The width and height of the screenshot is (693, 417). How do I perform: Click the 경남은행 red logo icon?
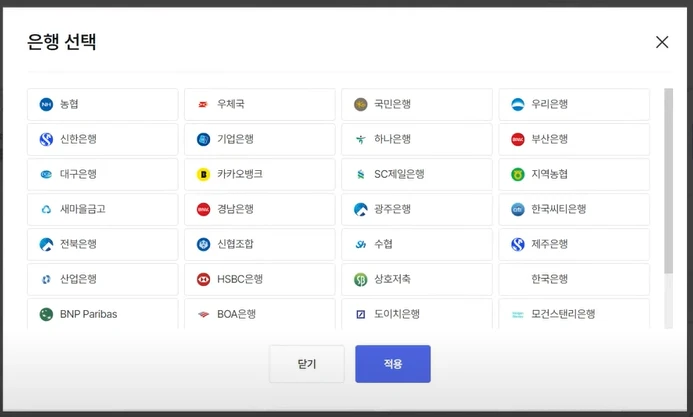click(x=203, y=209)
